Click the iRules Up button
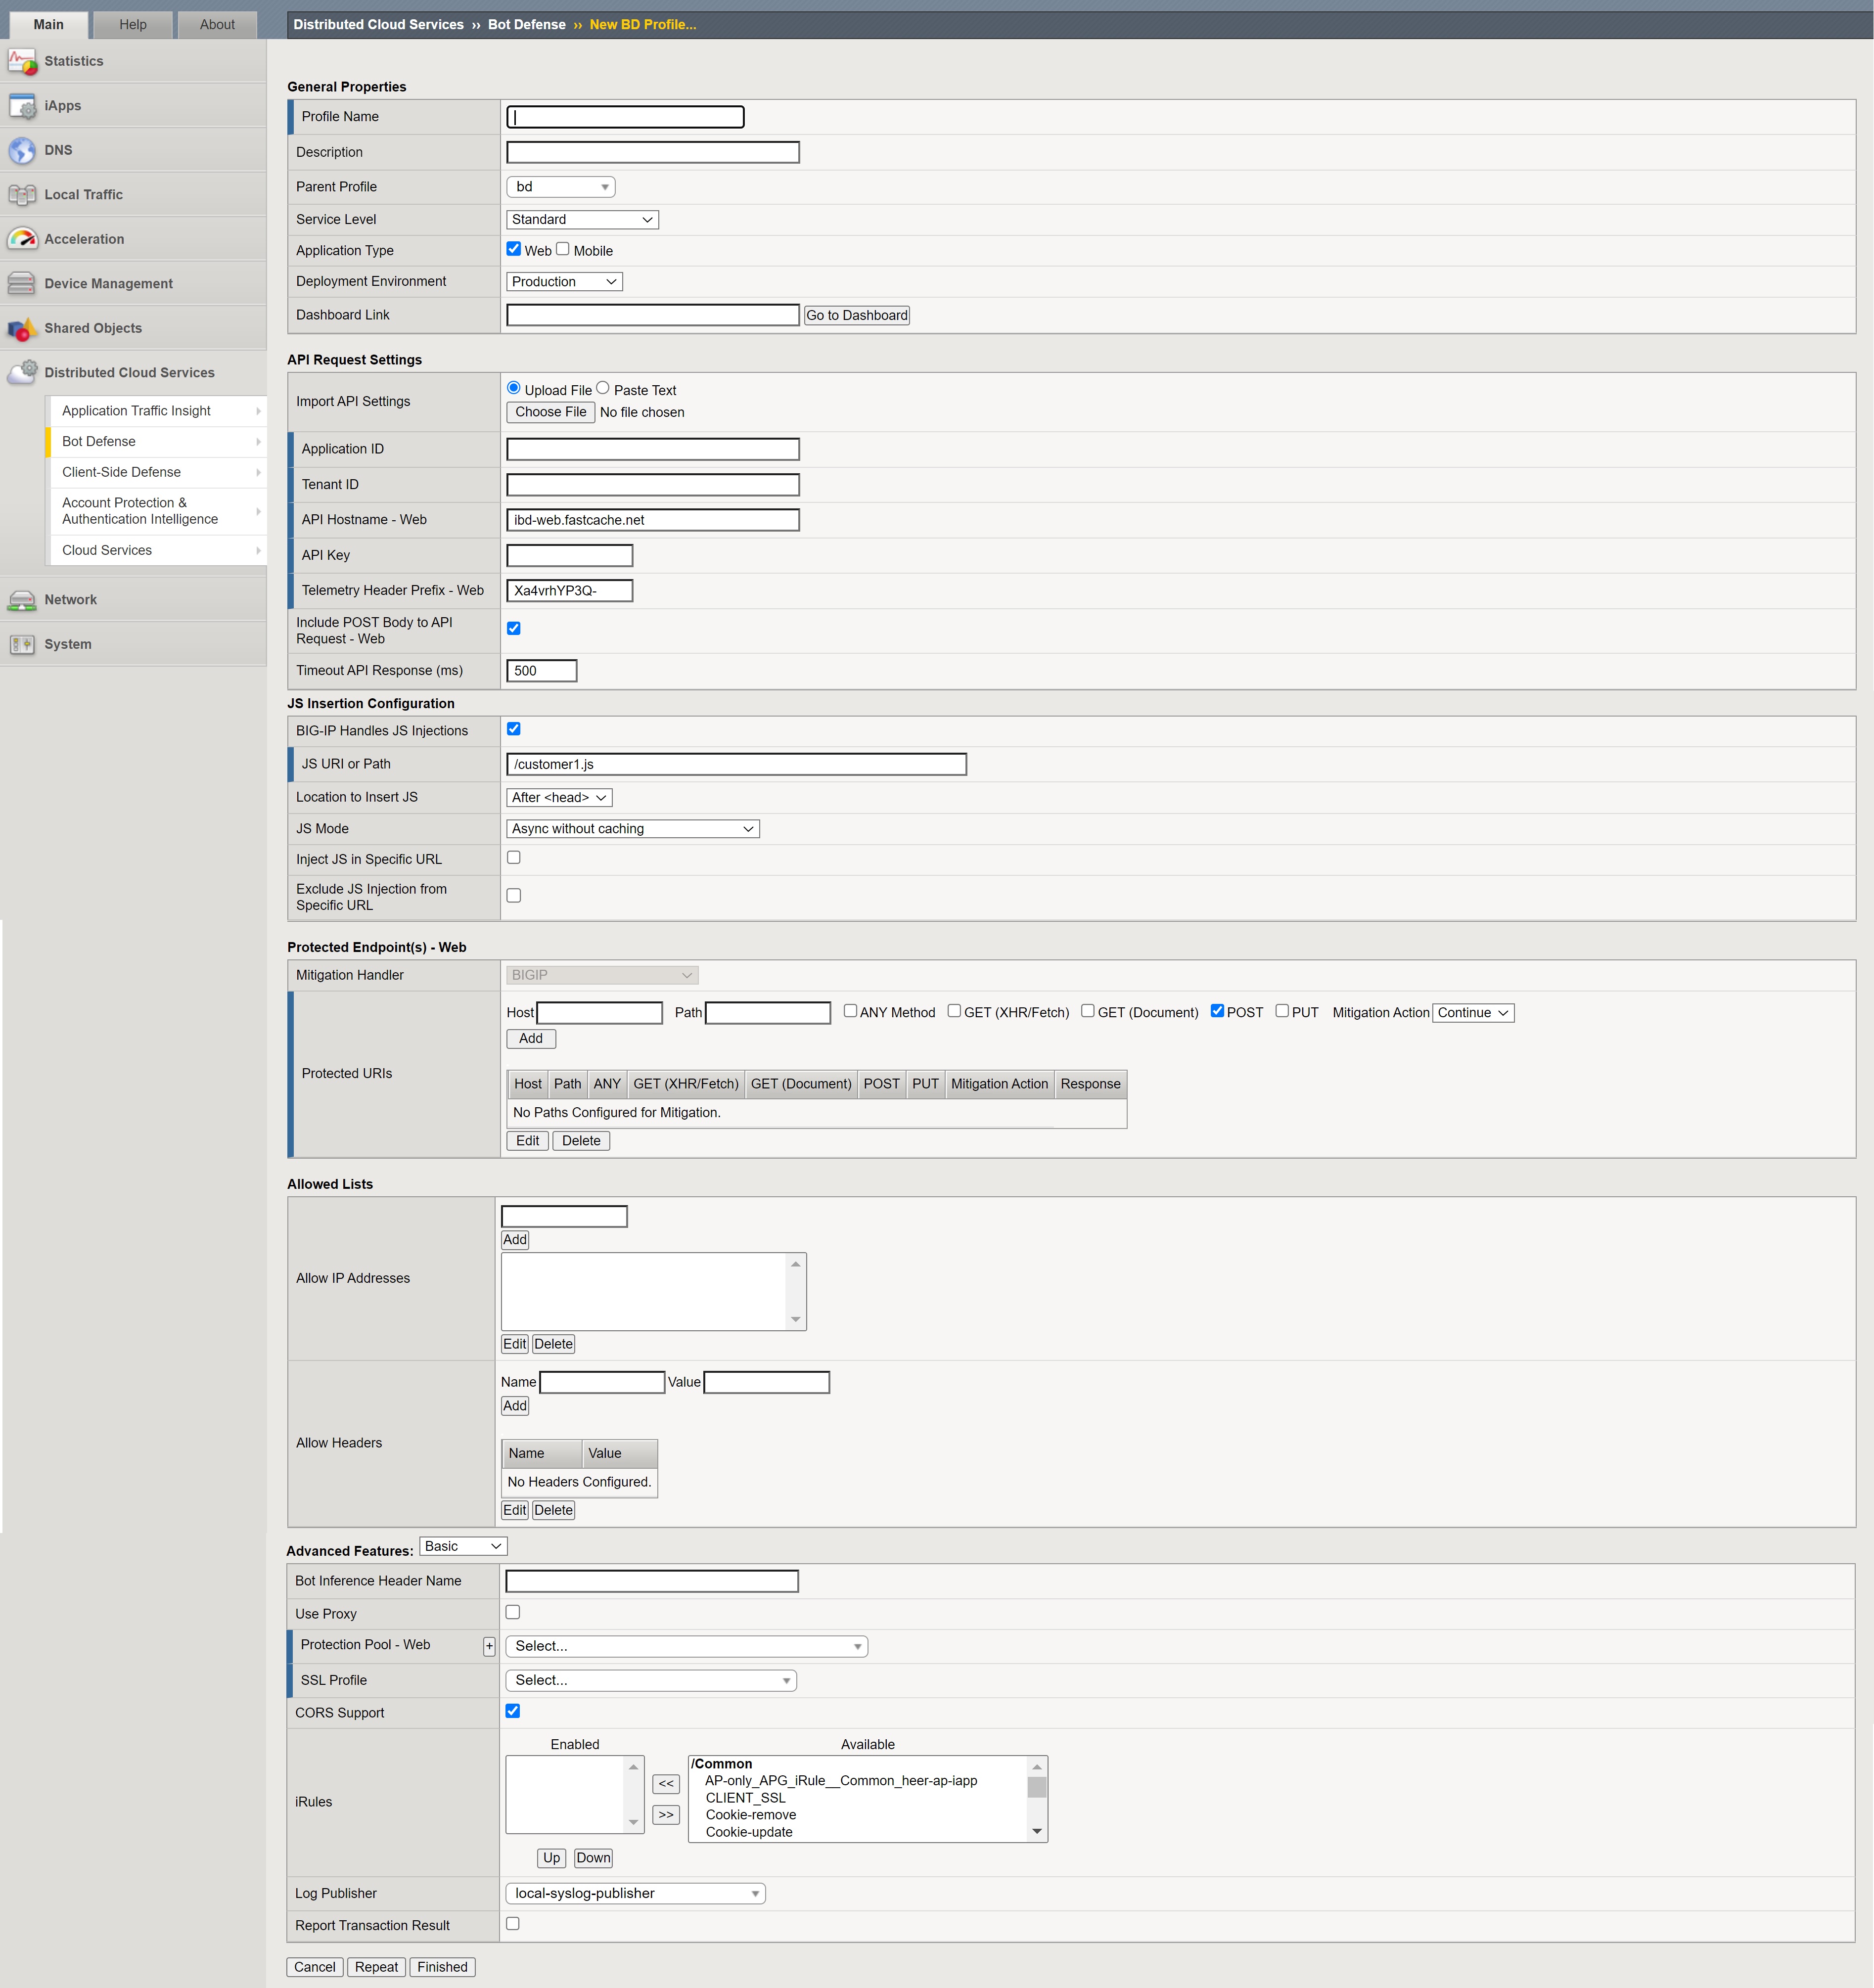This screenshot has height=1988, width=1874. coord(551,1858)
